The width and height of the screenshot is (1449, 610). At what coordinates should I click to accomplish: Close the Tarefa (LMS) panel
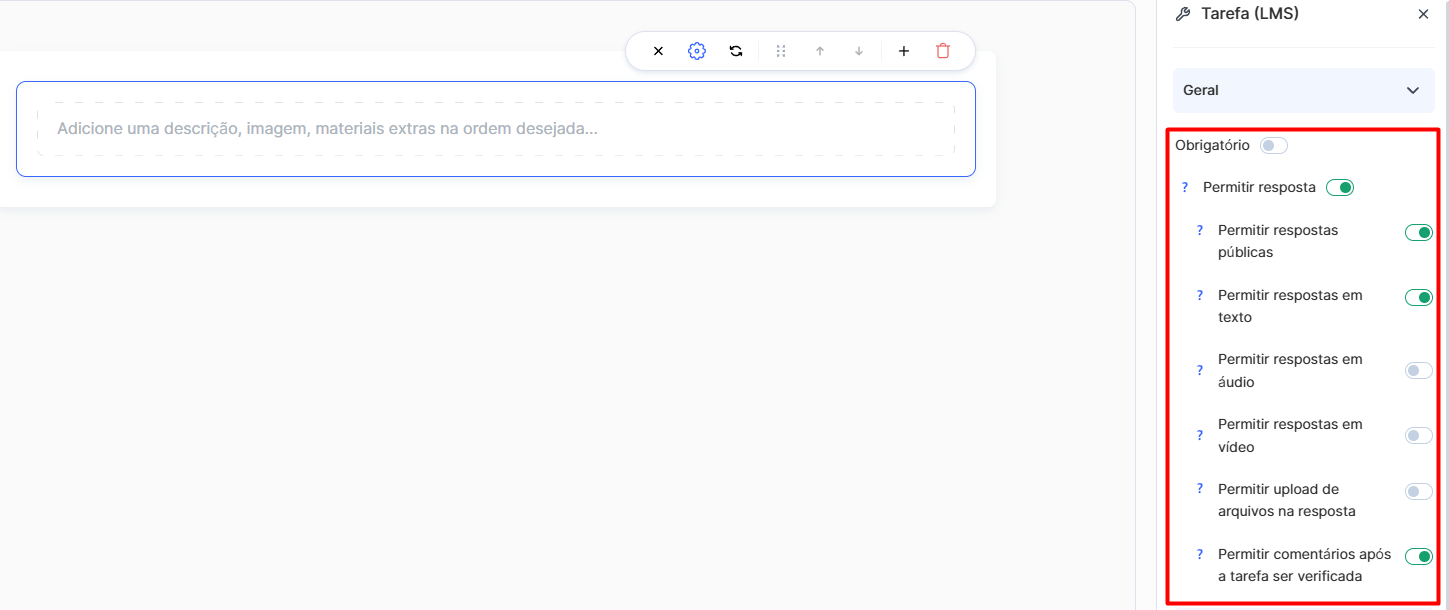tap(1423, 14)
